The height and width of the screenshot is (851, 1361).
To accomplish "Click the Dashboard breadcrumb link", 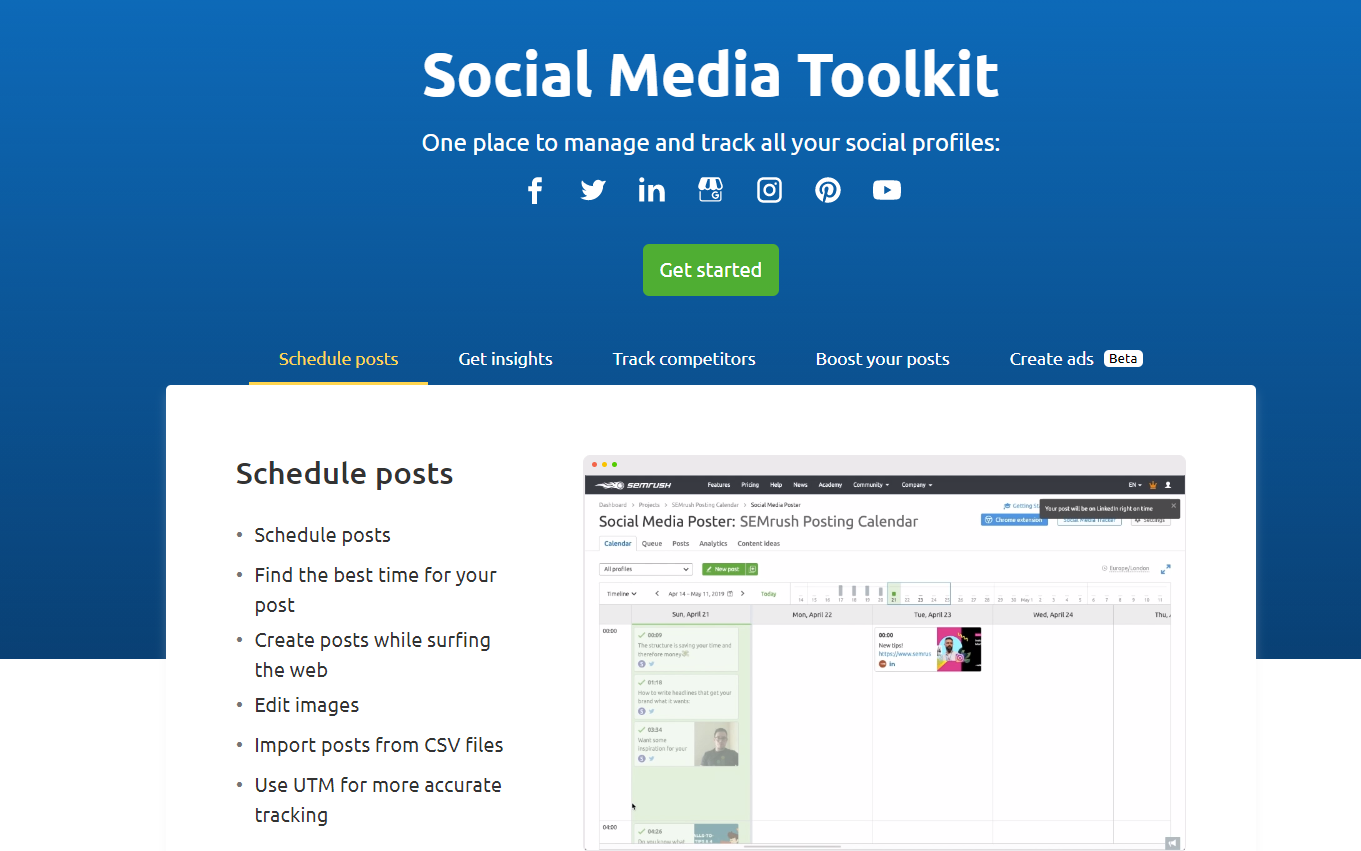I will point(613,505).
